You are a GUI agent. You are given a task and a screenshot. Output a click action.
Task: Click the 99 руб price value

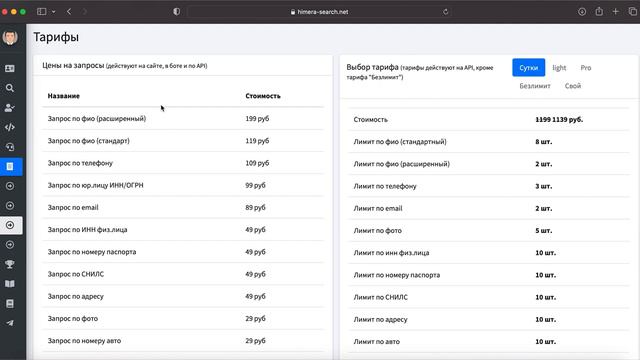tap(255, 185)
